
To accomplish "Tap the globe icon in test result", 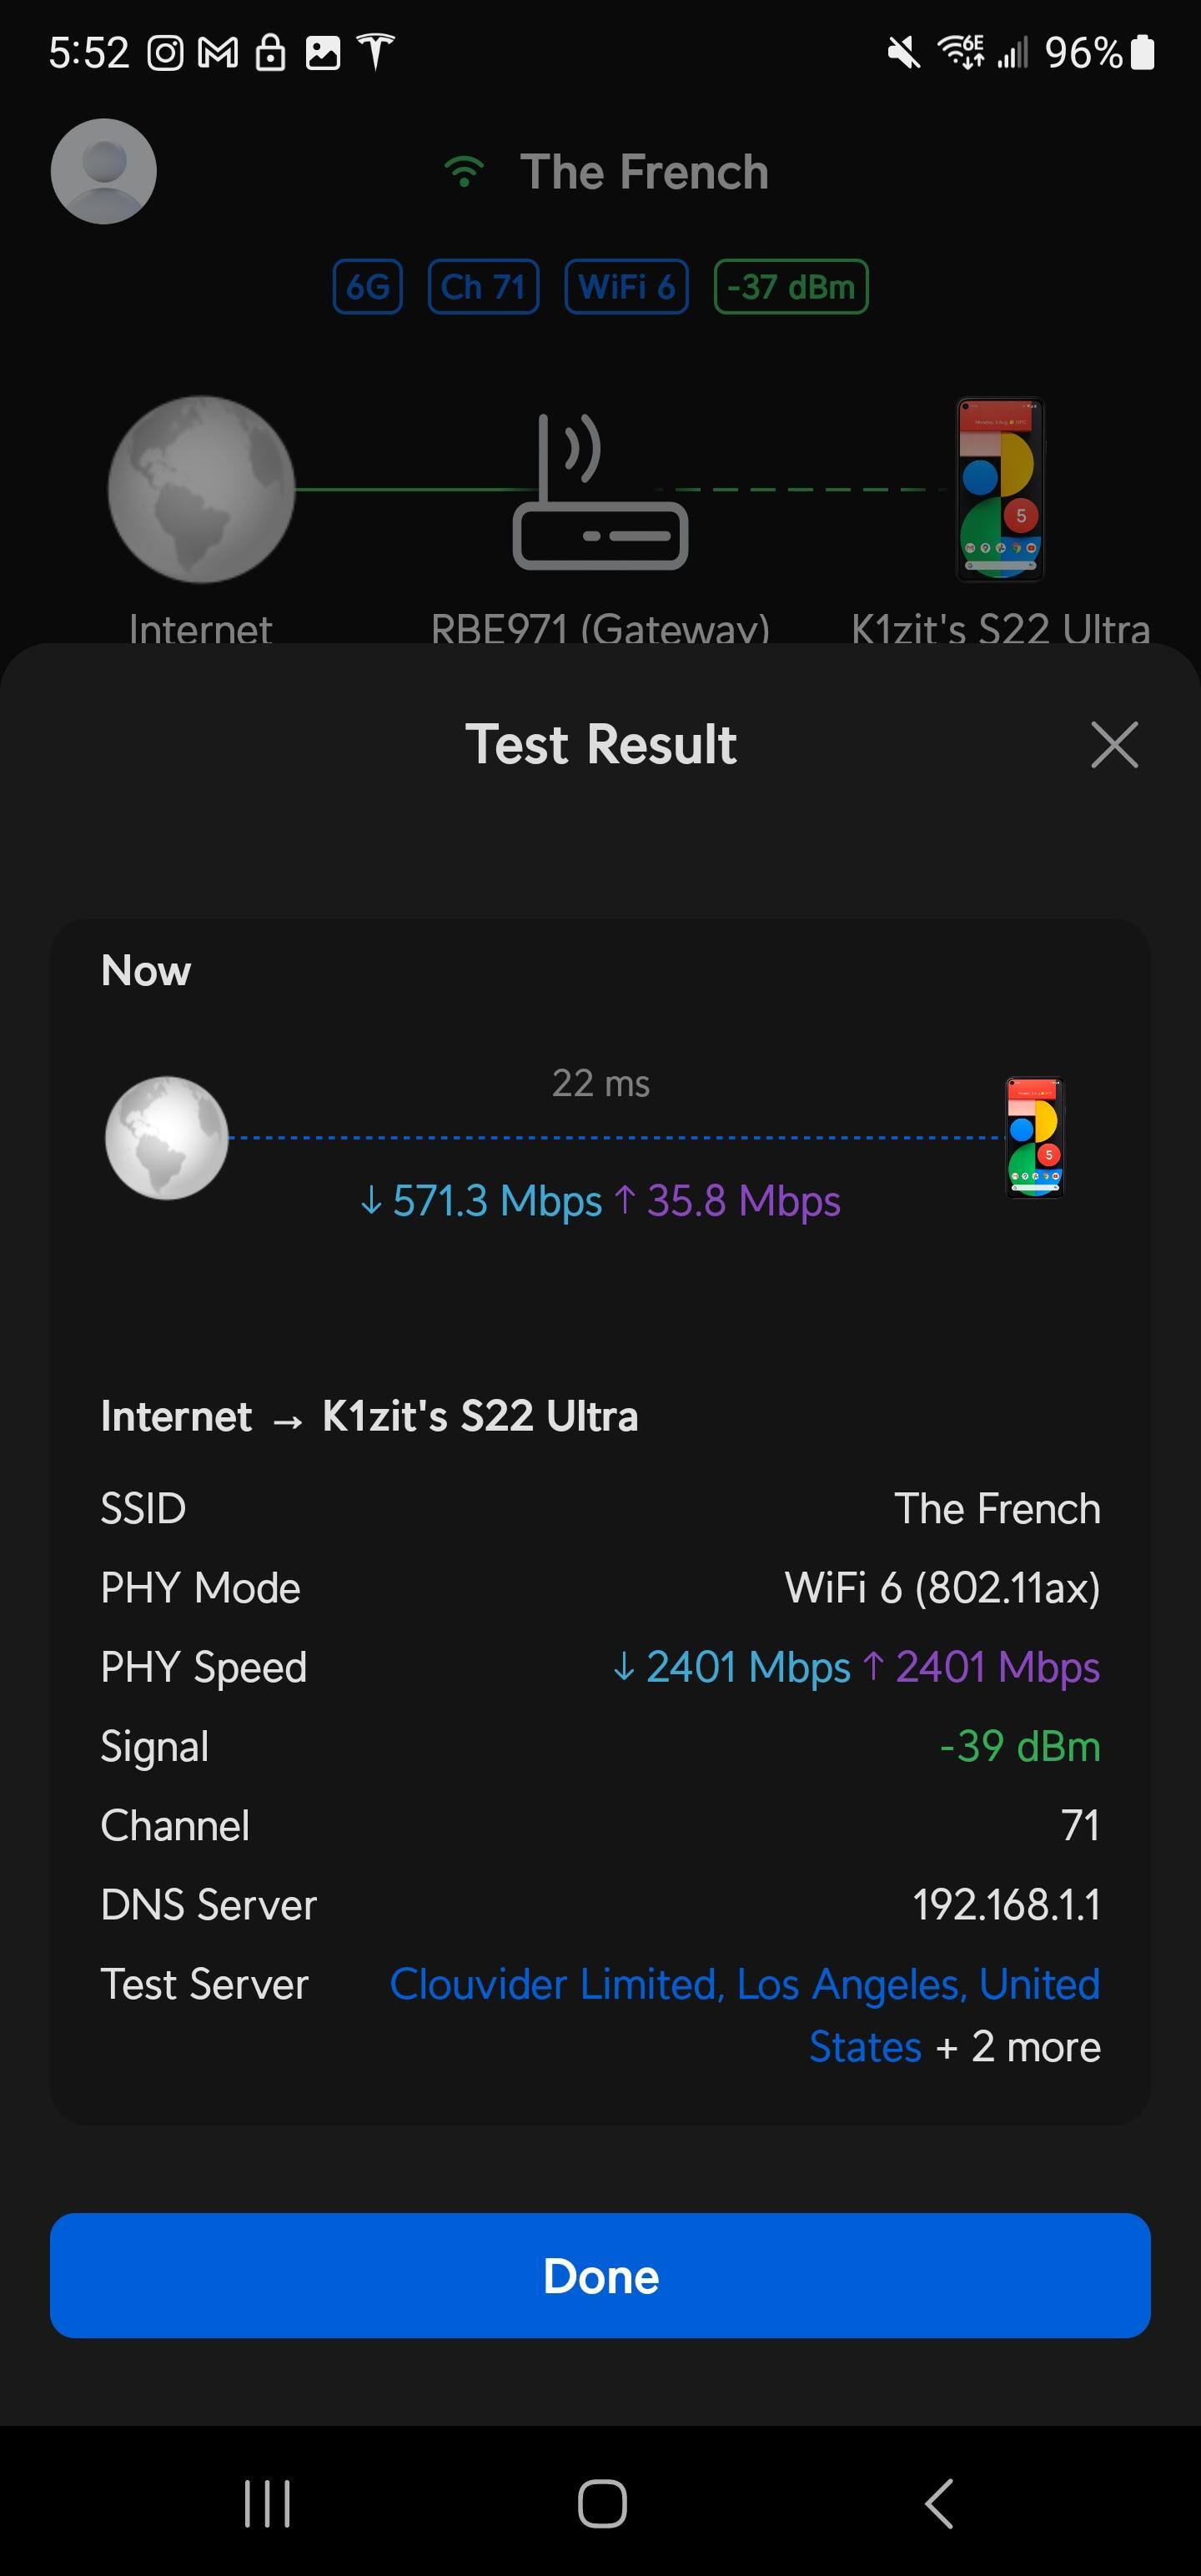I will click(x=167, y=1137).
